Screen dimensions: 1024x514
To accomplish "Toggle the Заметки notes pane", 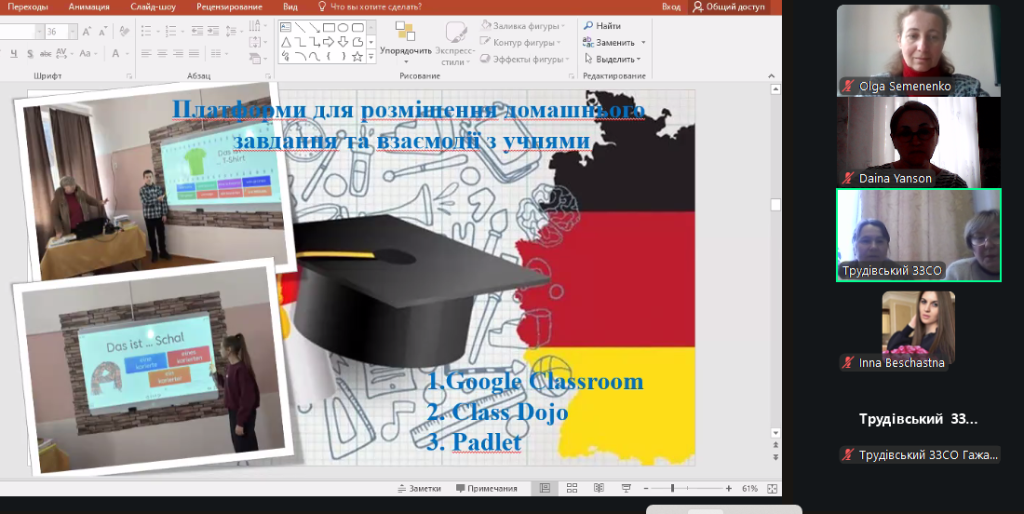I will 419,488.
